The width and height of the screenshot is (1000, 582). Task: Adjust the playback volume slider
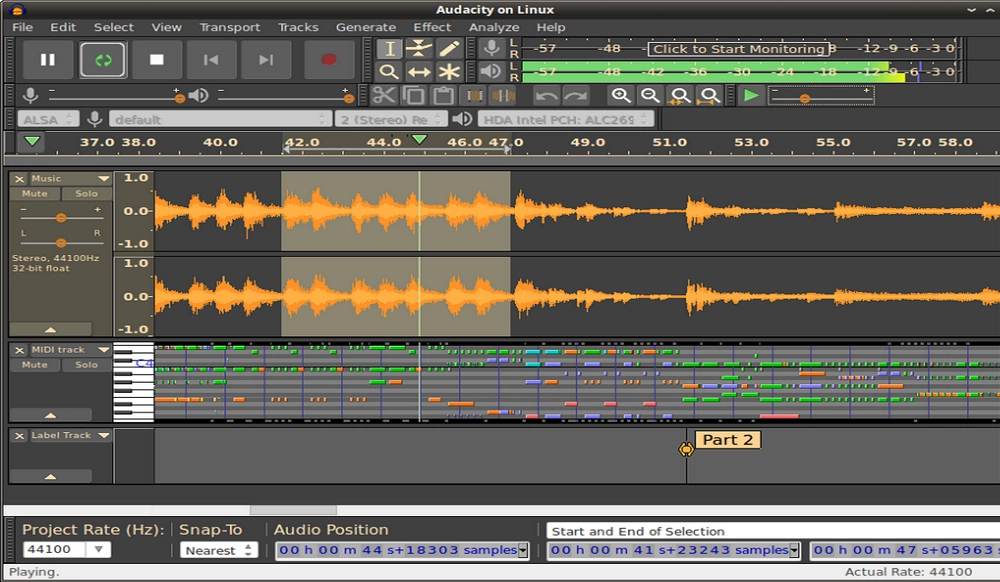(285, 96)
